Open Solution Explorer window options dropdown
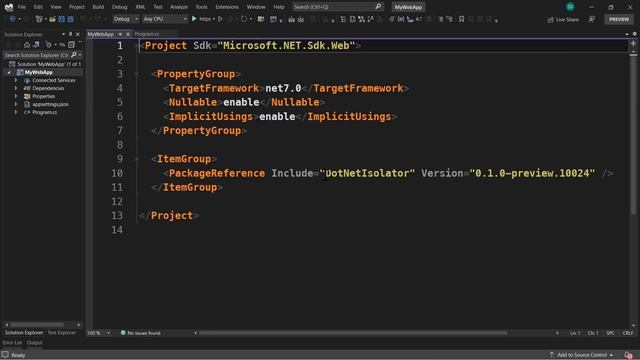This screenshot has width=640, height=360. (x=63, y=34)
